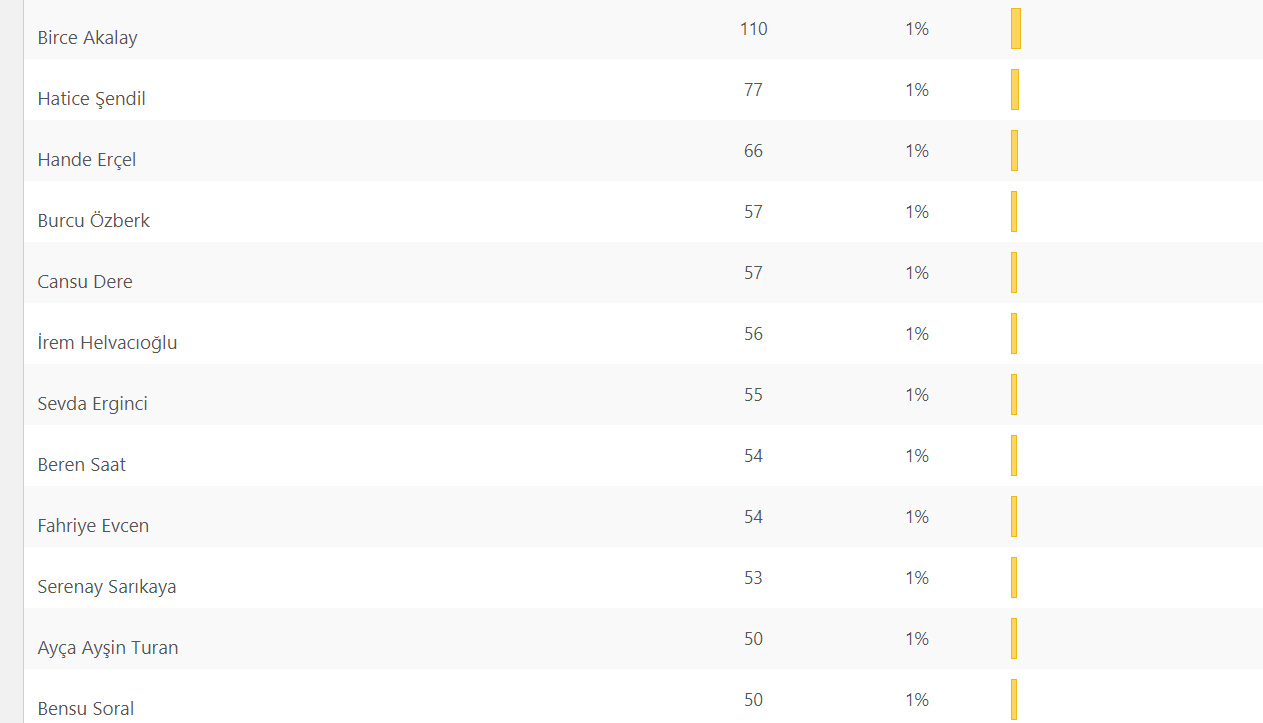This screenshot has height=723, width=1263.
Task: Click the vote count 77
Action: pos(753,90)
